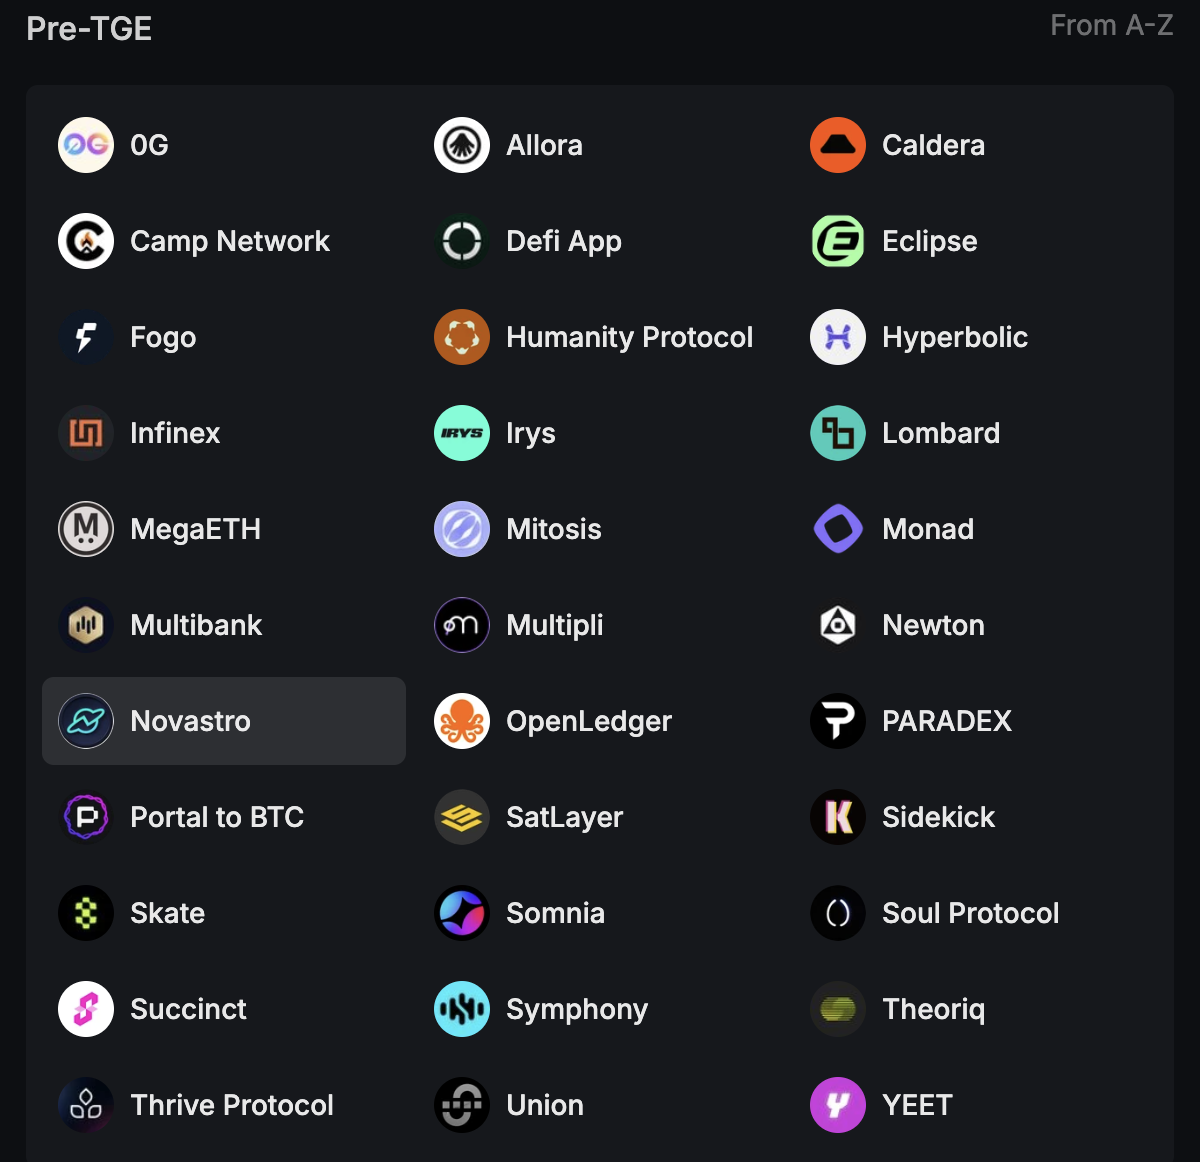Select Hyperbolic from the list

[x=976, y=337]
